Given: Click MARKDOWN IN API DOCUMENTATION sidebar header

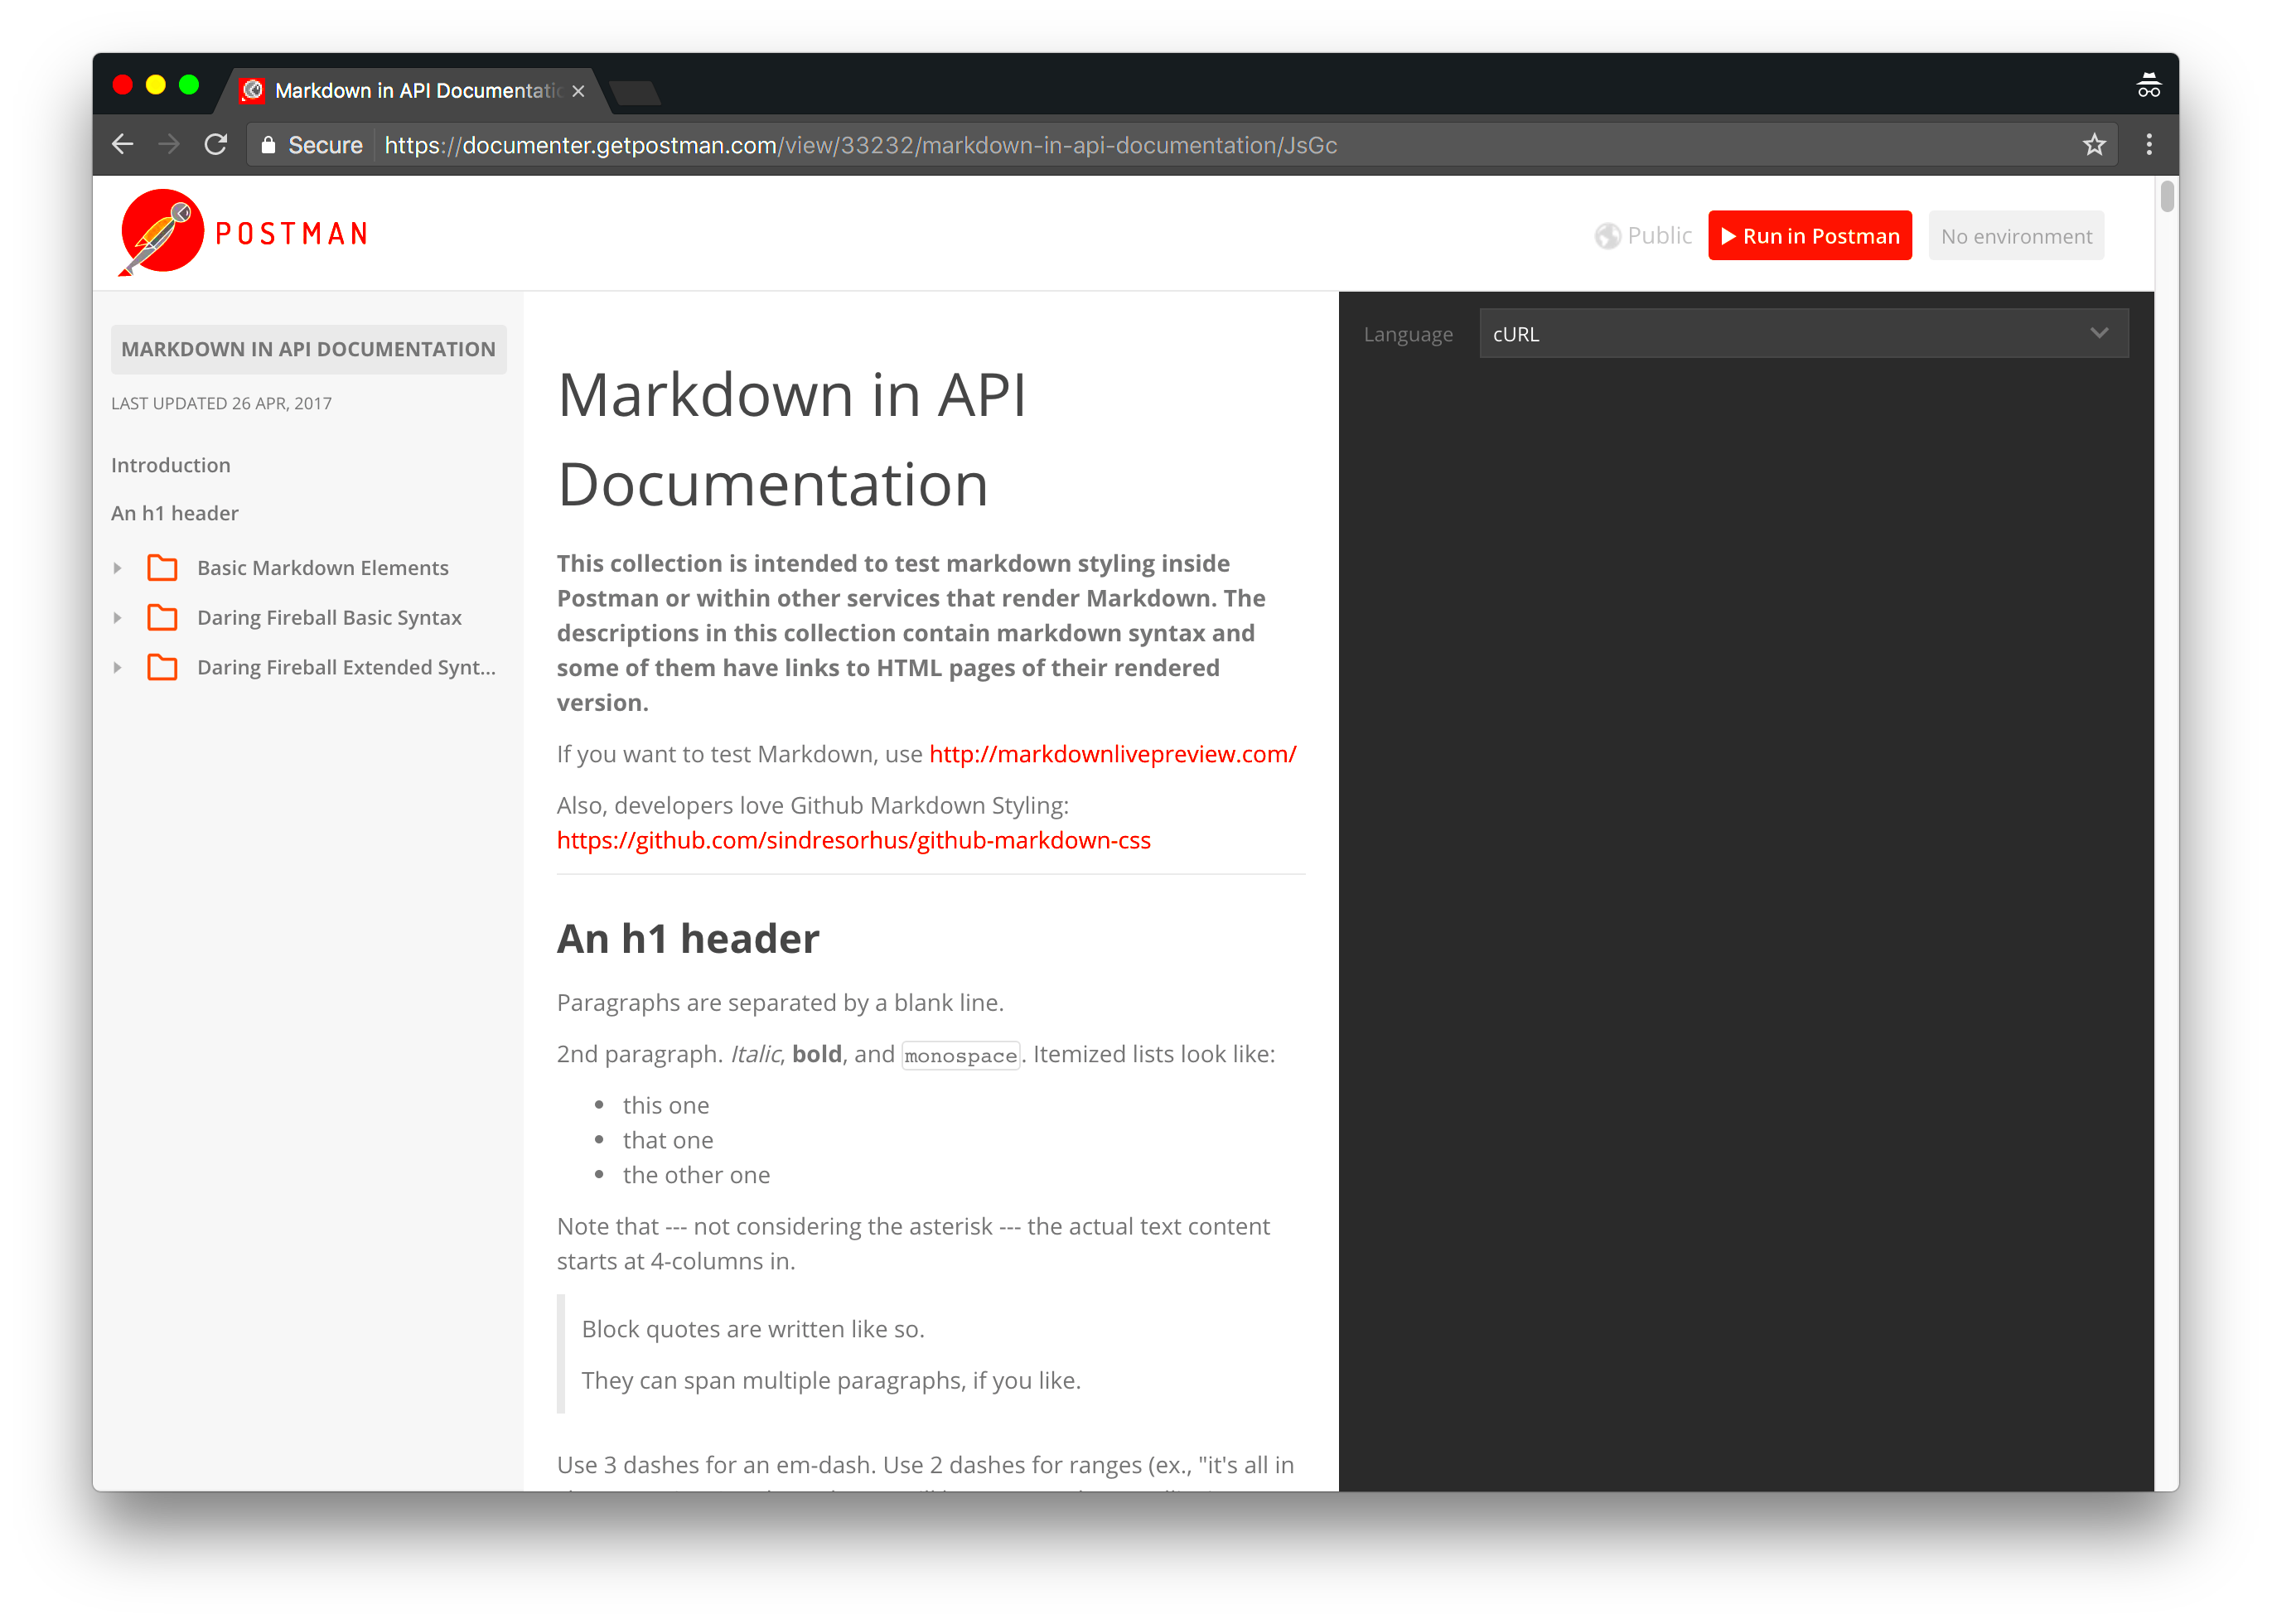Looking at the screenshot, I should (x=308, y=349).
